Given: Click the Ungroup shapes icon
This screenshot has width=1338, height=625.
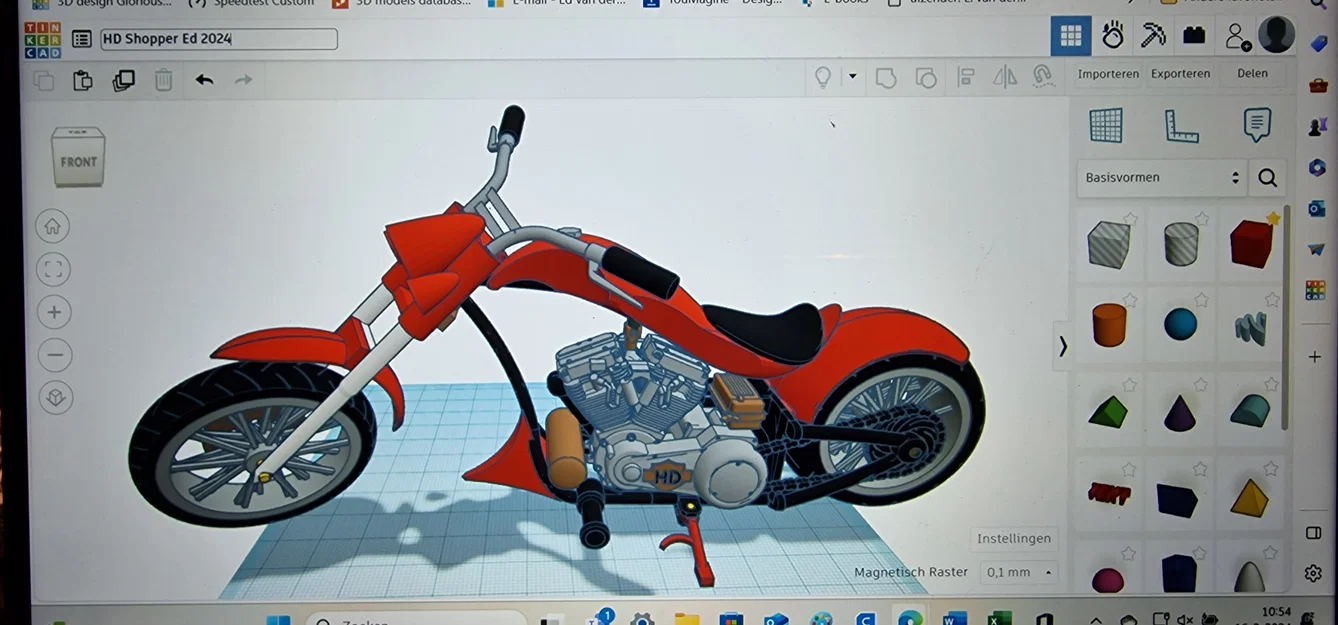Looking at the screenshot, I should click(x=926, y=78).
